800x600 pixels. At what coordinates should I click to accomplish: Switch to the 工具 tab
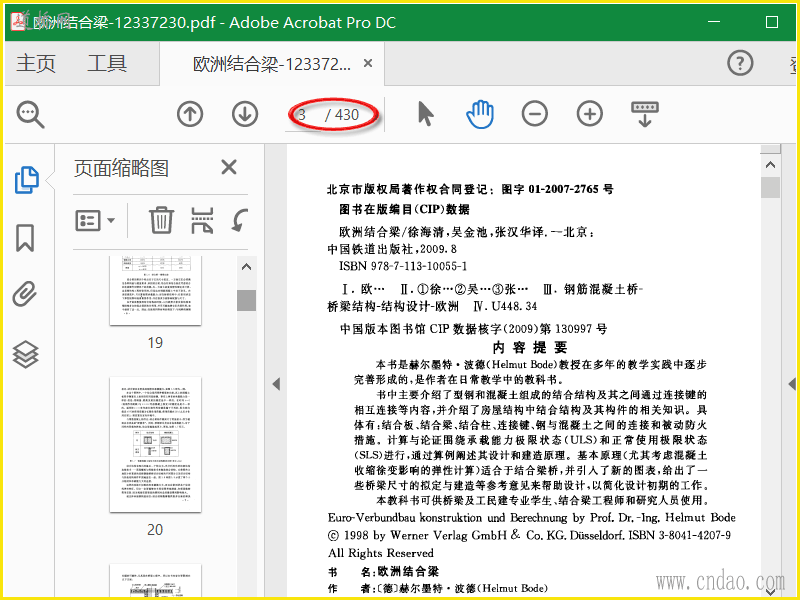coord(107,64)
